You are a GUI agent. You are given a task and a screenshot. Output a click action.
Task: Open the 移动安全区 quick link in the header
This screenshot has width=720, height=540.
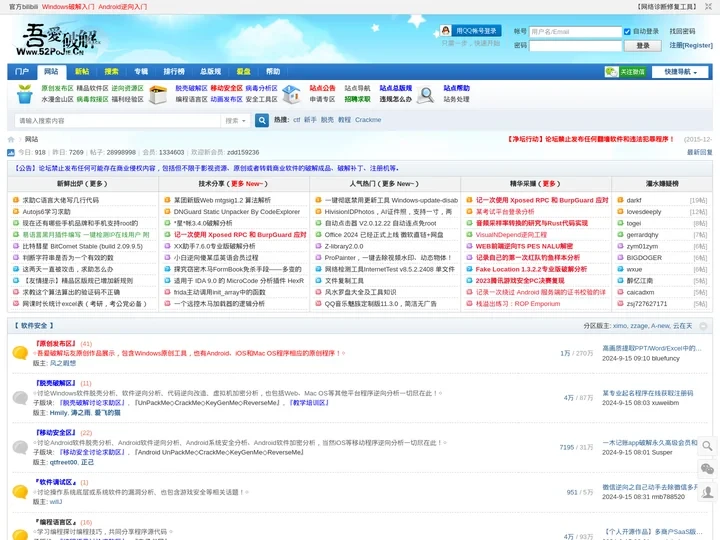click(x=226, y=88)
